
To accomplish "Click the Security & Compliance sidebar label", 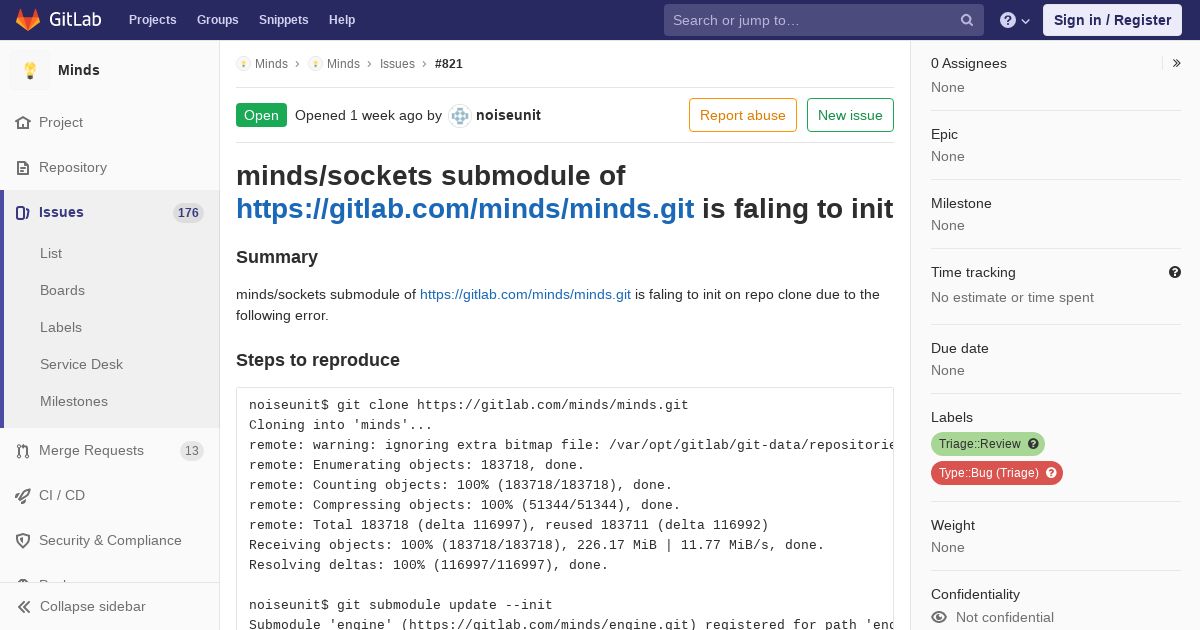I will click(x=110, y=541).
